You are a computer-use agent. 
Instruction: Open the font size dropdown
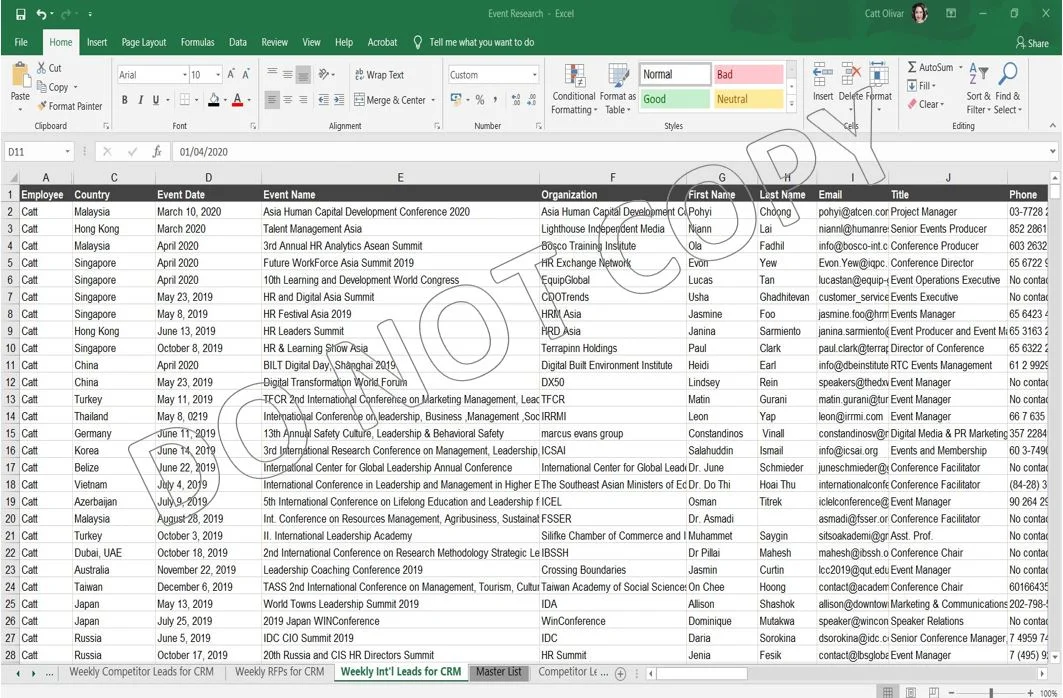pos(218,75)
